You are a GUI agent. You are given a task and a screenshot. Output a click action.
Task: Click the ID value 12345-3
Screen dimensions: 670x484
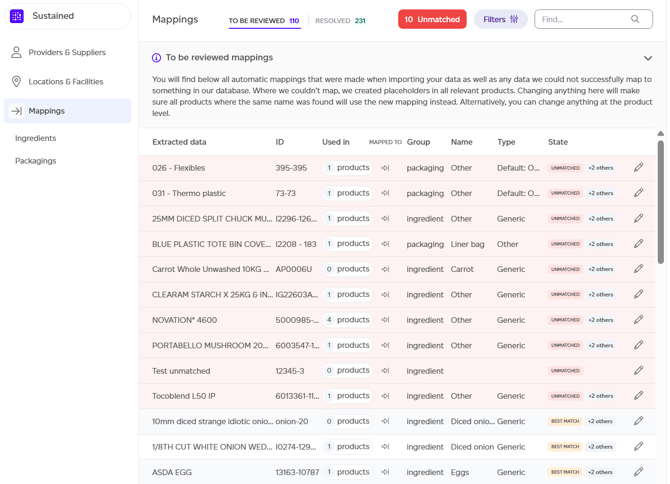[x=290, y=371]
